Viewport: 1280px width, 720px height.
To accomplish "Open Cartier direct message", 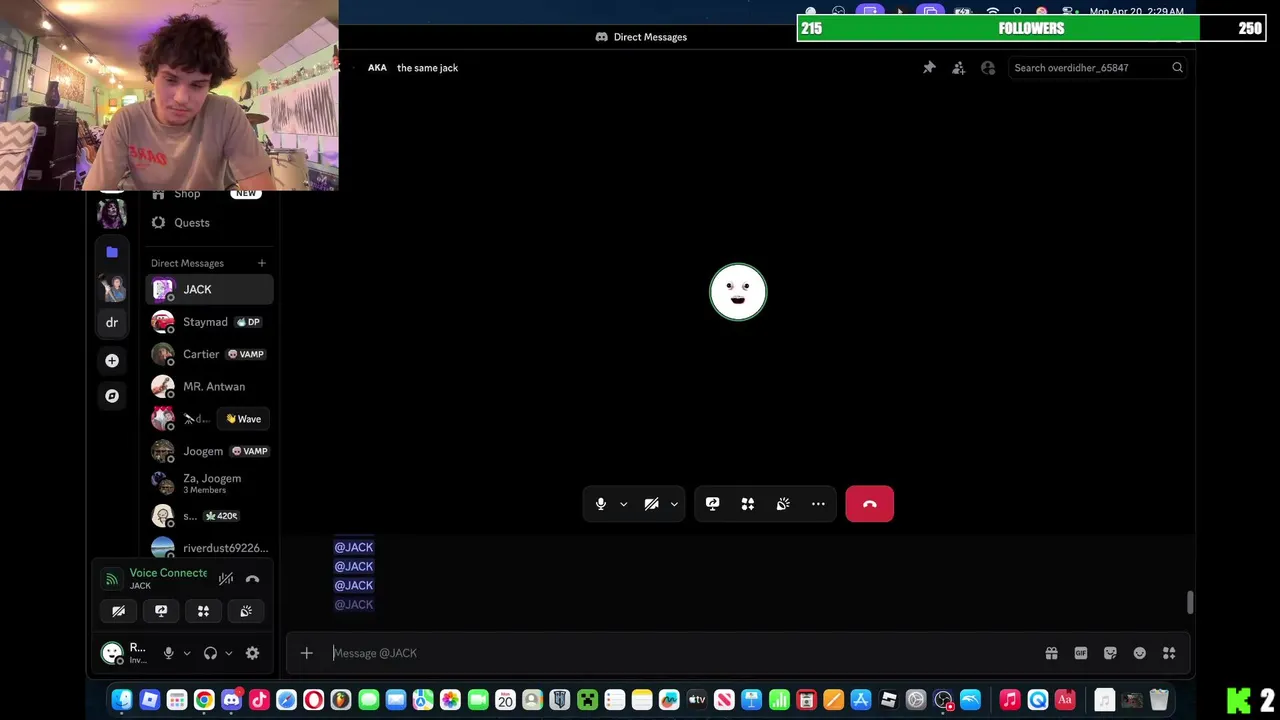I will pos(210,354).
